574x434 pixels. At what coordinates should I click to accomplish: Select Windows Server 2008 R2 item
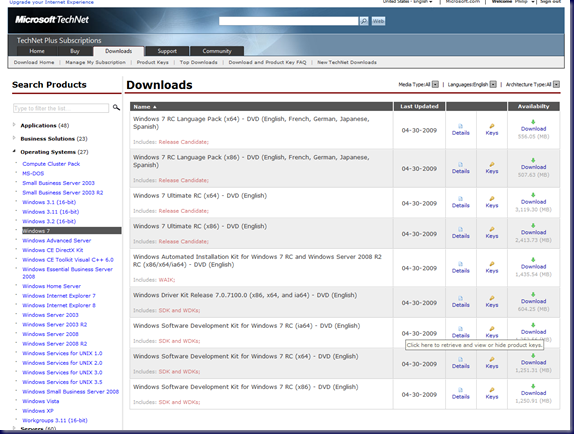pos(55,344)
